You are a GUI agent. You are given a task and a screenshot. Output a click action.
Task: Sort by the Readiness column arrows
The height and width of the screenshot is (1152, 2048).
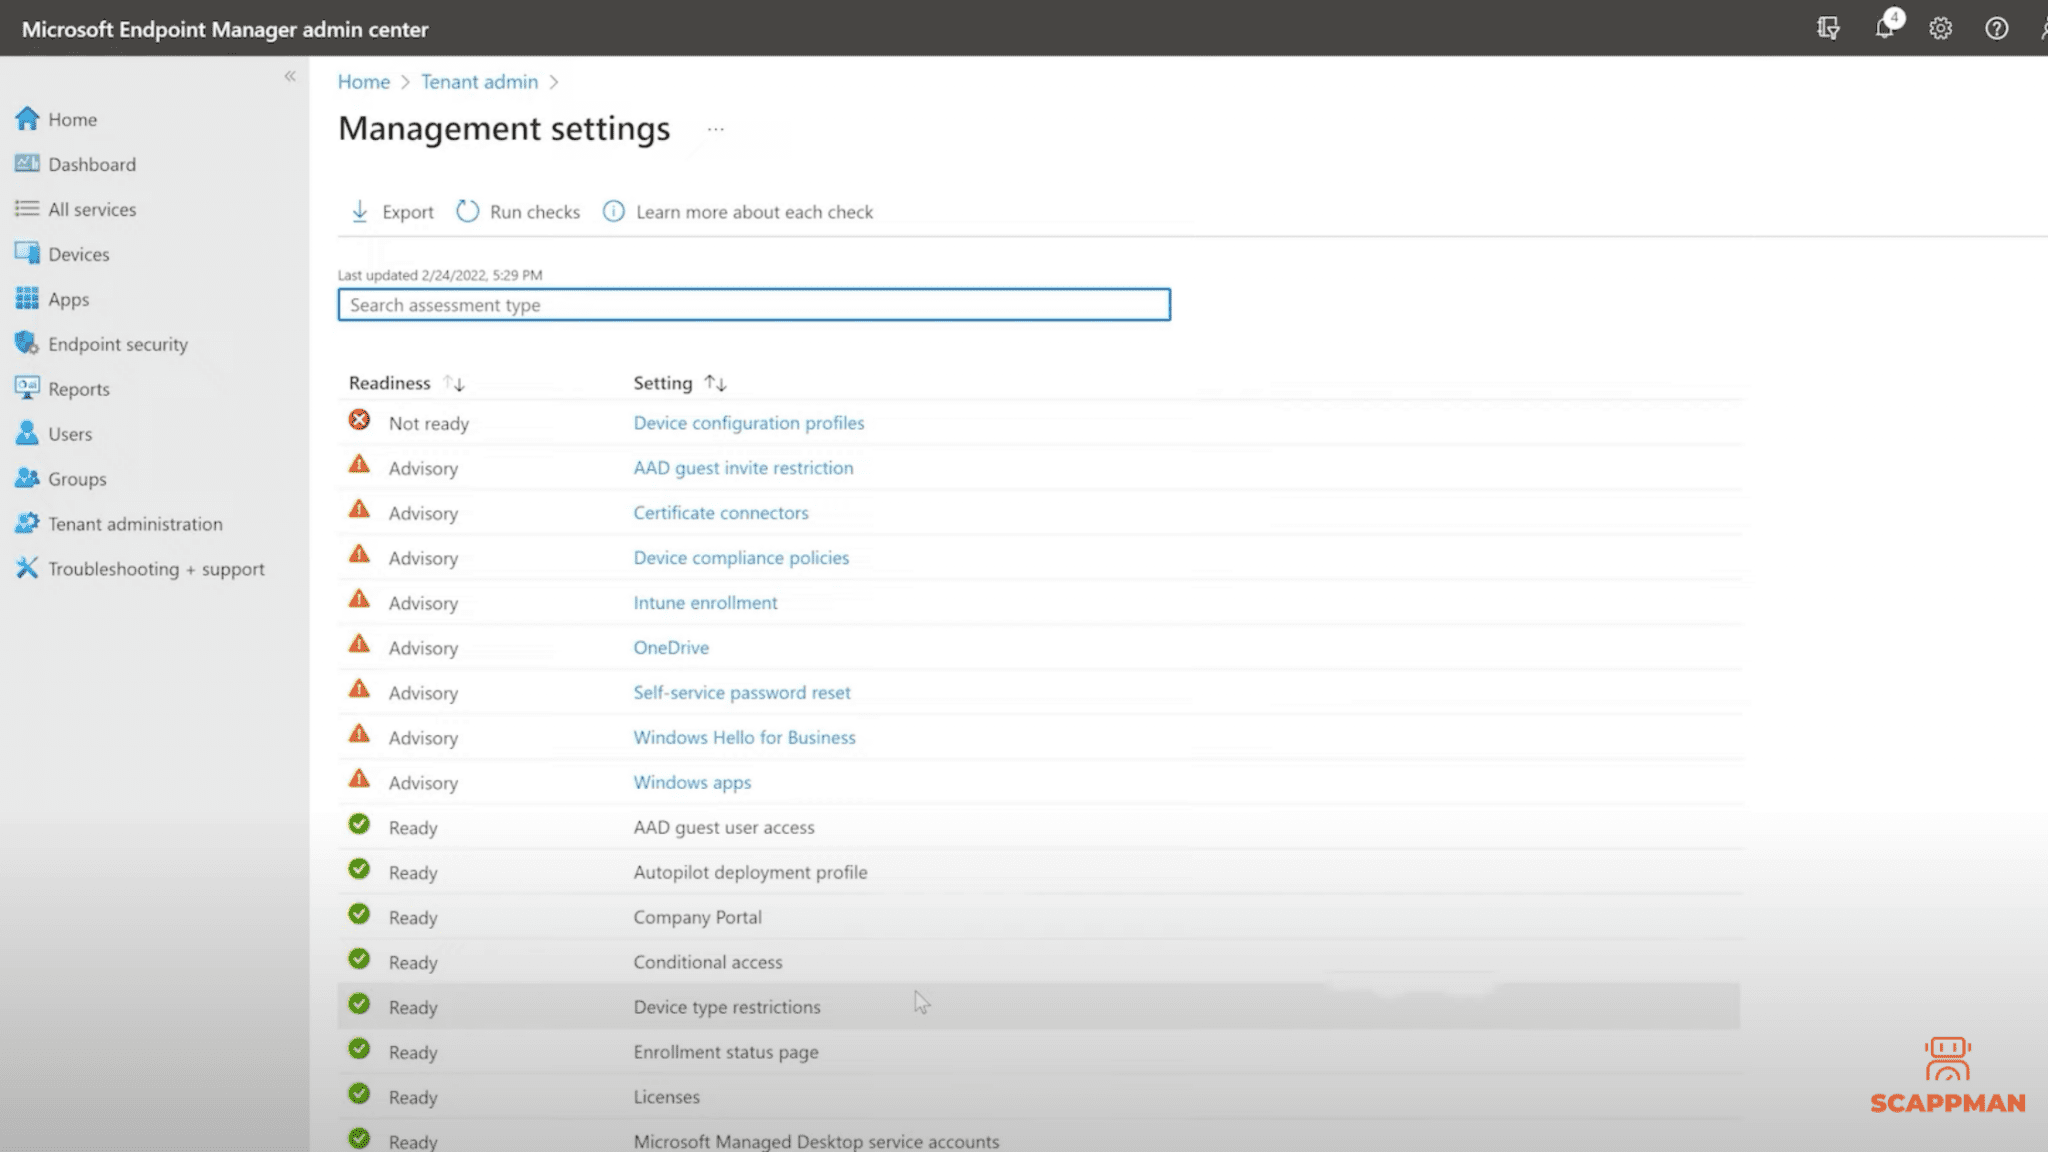click(x=454, y=383)
